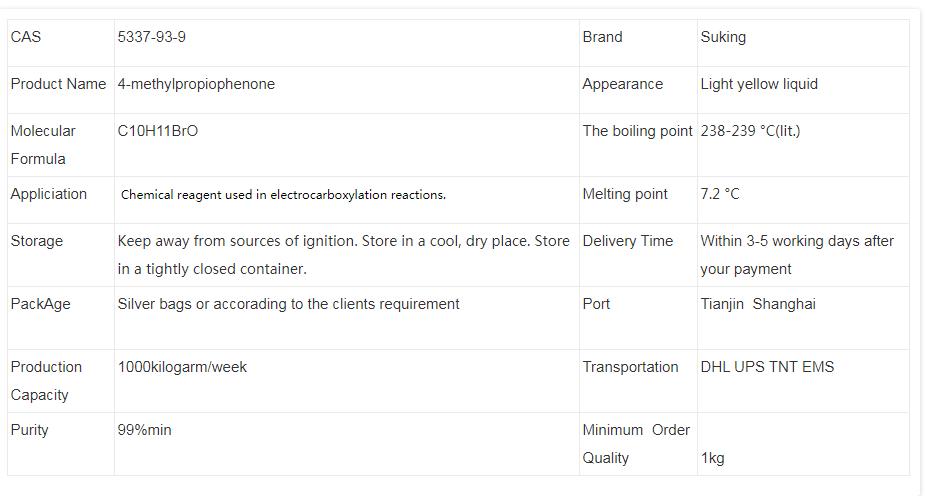925x496 pixels.
Task: Click the Production Capacity label
Action: point(46,381)
